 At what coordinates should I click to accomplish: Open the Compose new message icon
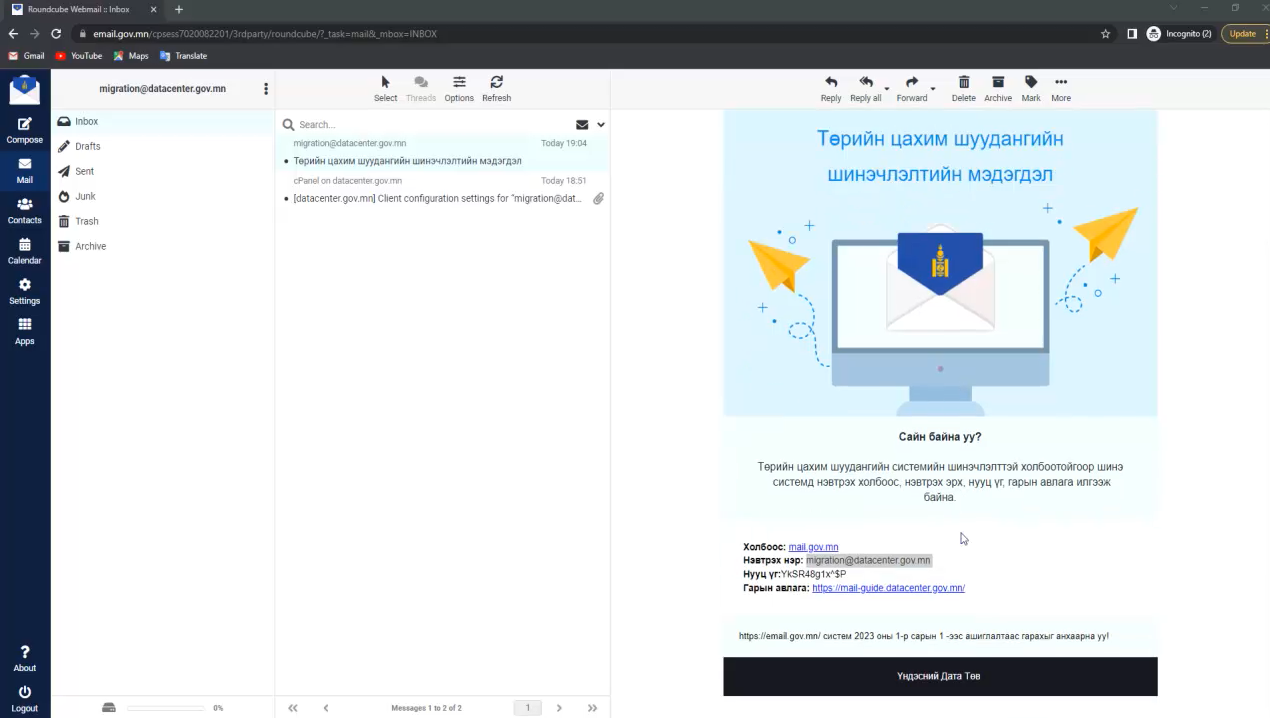click(x=25, y=130)
